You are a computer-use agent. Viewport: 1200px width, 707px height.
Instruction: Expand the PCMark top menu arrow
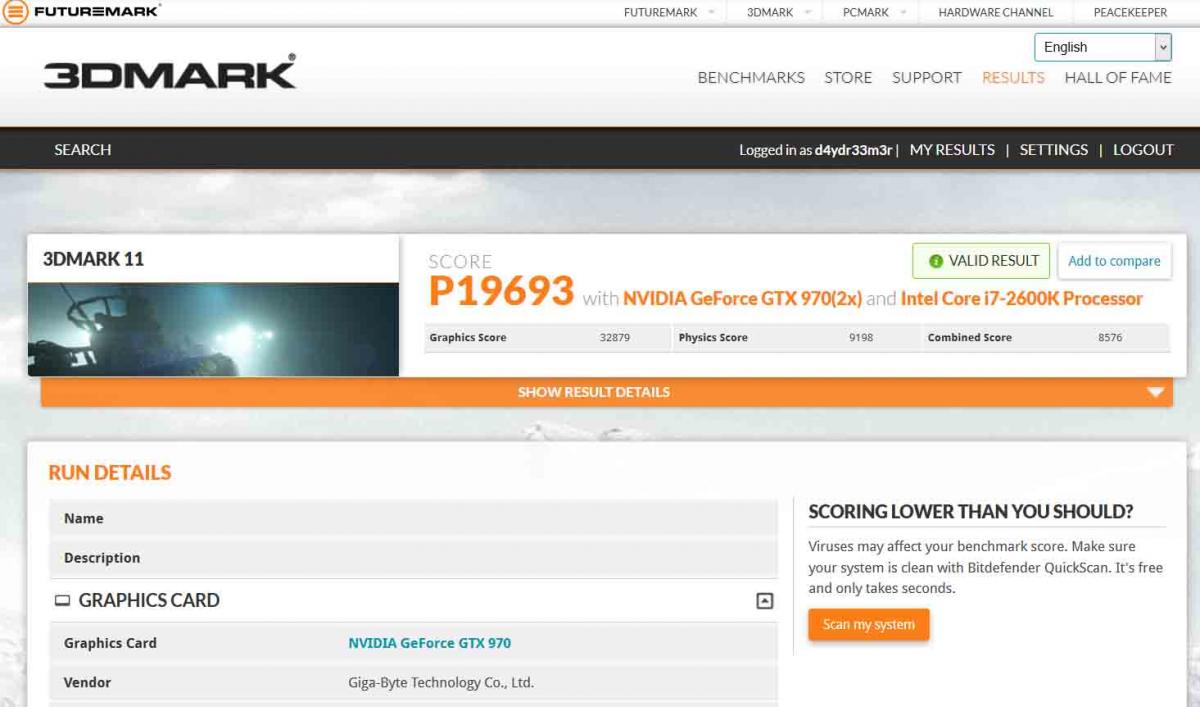(903, 13)
